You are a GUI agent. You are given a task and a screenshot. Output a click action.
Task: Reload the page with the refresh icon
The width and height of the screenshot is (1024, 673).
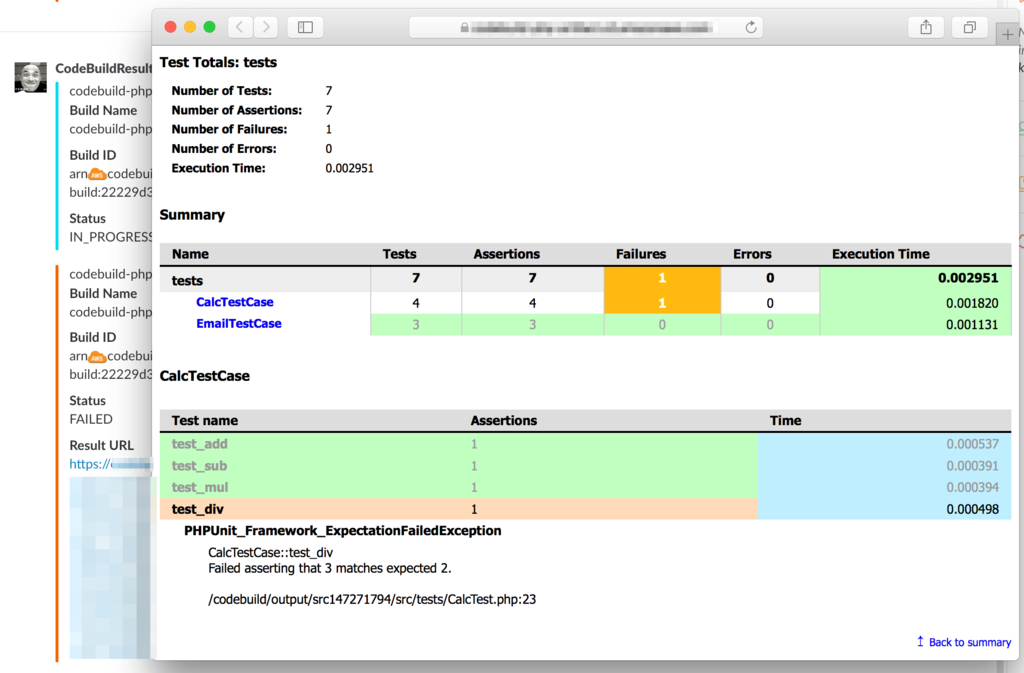pyautogui.click(x=751, y=27)
